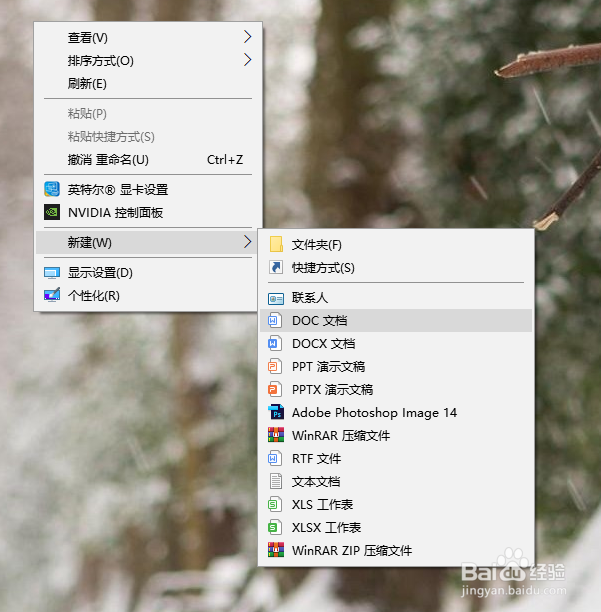
Task: Create a new PPTX 演示文稿
Action: (396, 390)
